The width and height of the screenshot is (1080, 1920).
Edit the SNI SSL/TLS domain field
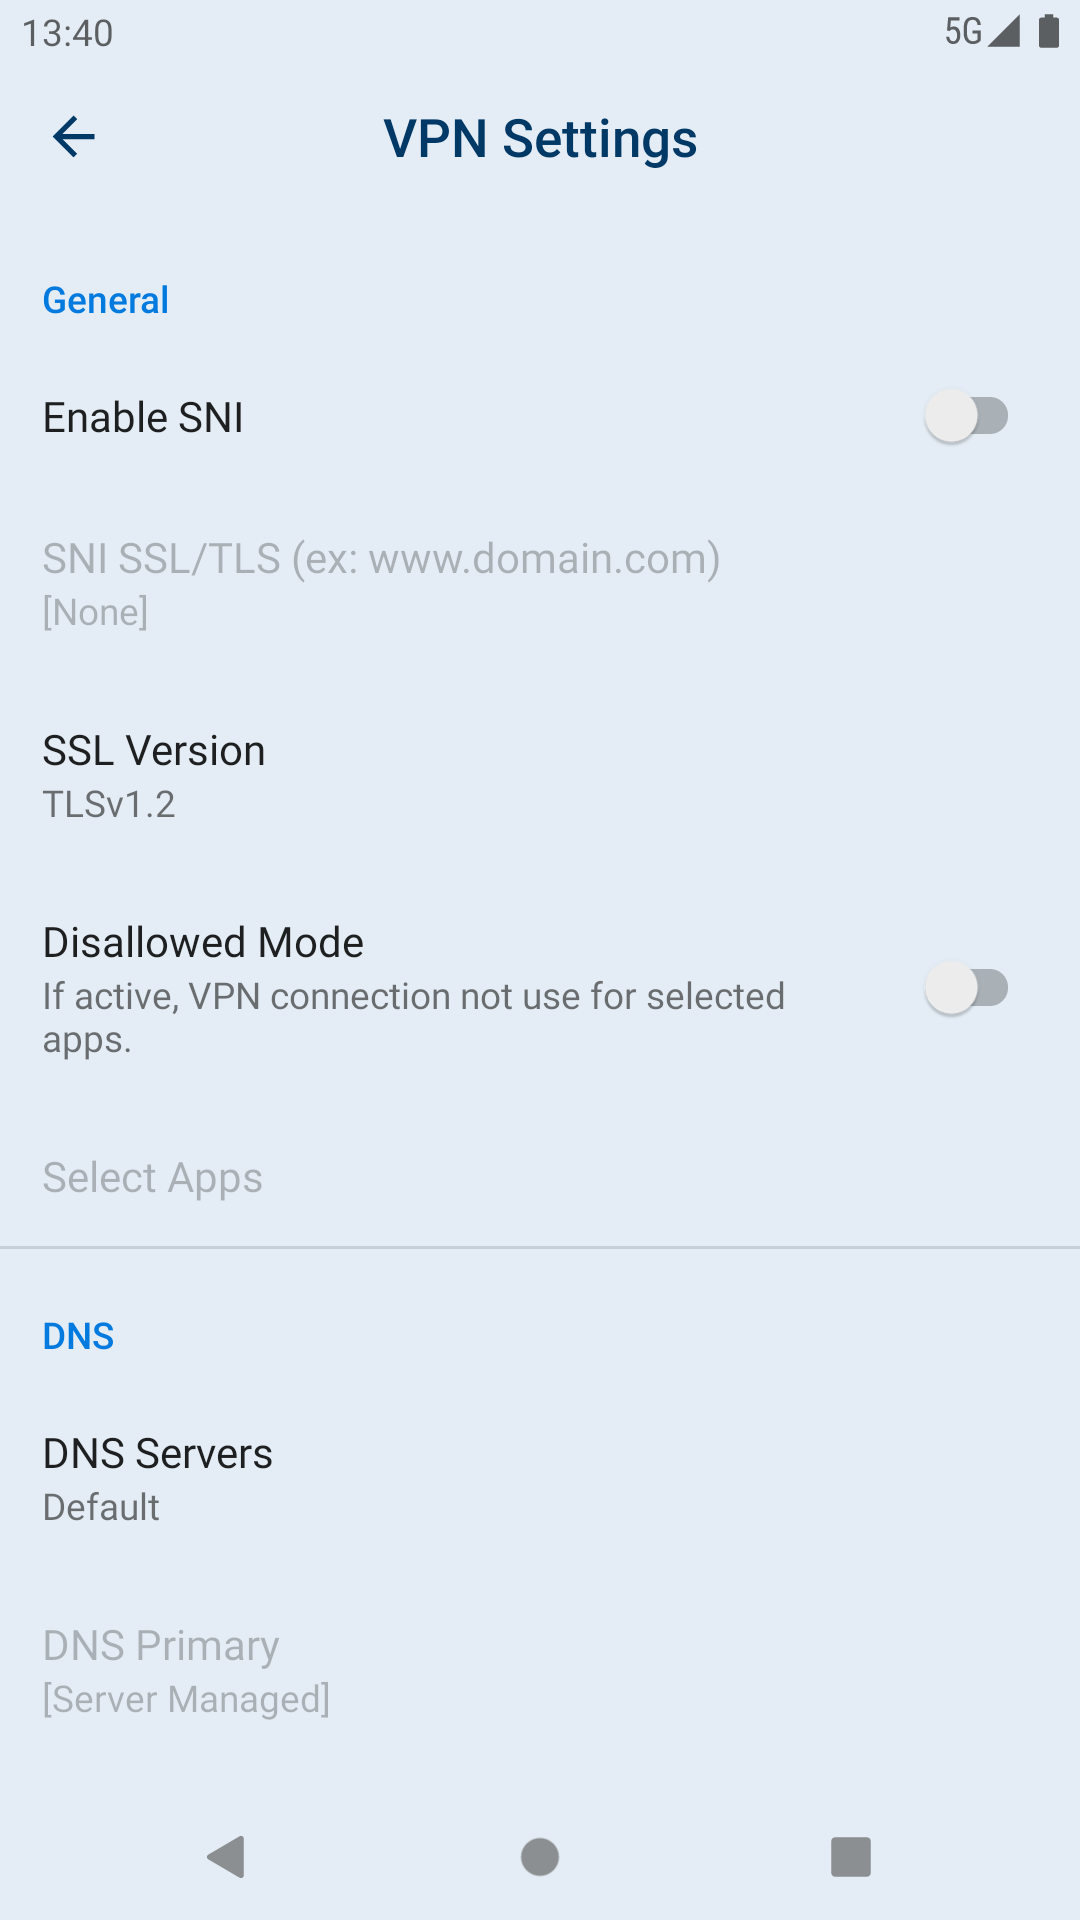click(381, 582)
